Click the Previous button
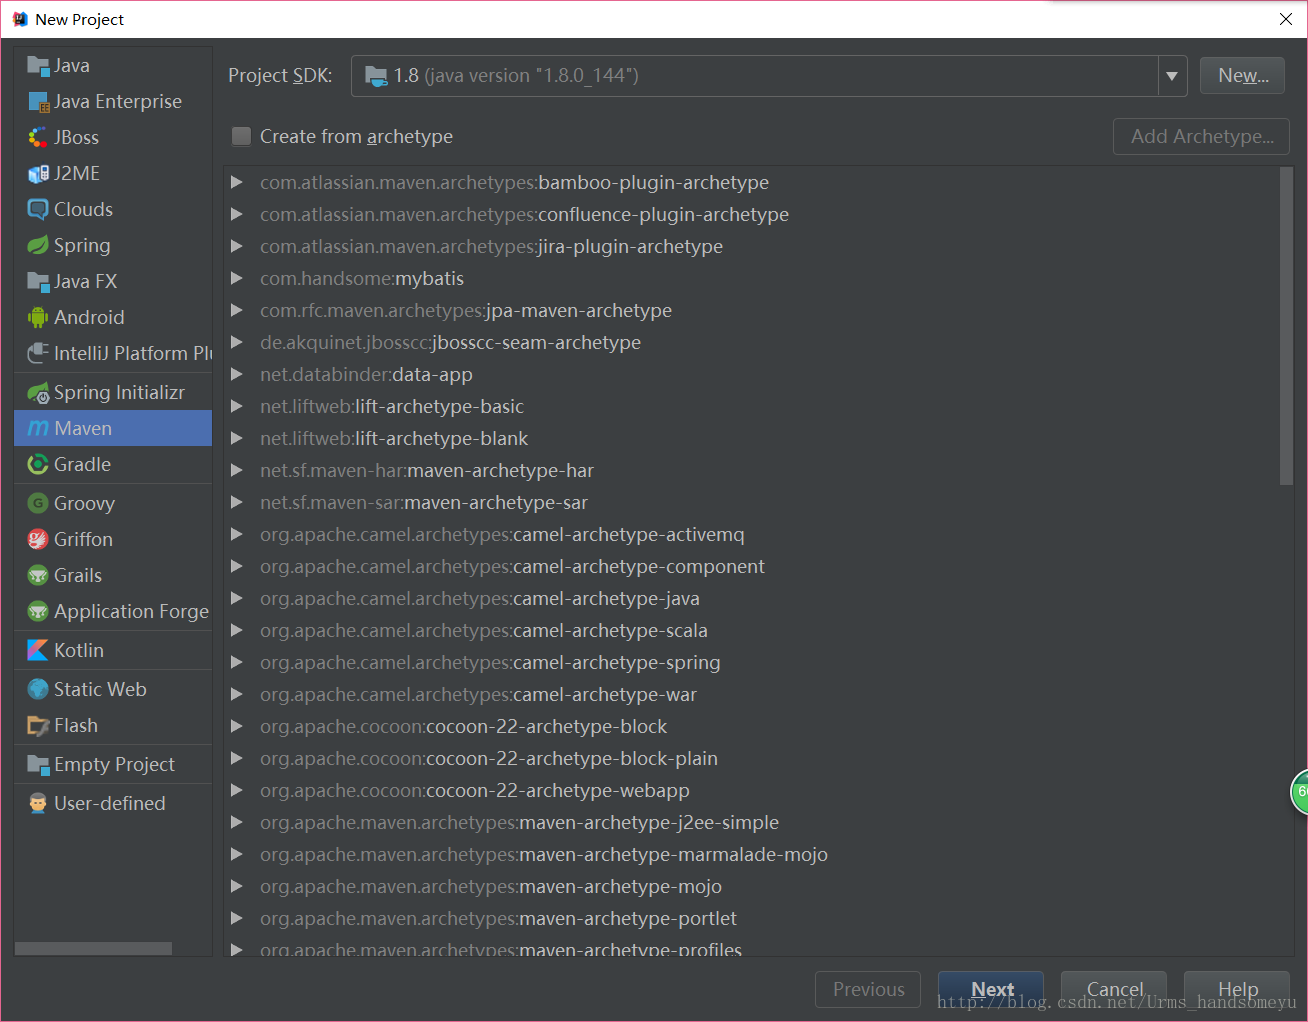 [868, 989]
